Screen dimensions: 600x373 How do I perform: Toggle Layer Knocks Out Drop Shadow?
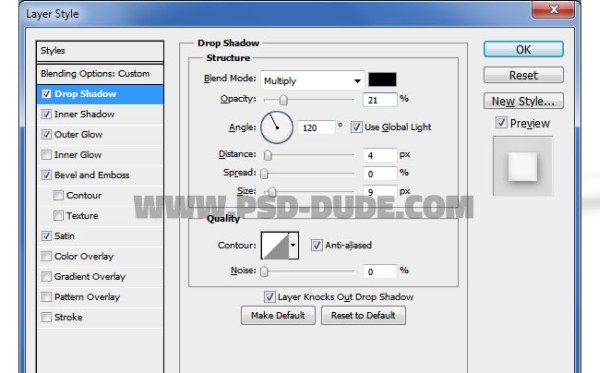pos(269,296)
